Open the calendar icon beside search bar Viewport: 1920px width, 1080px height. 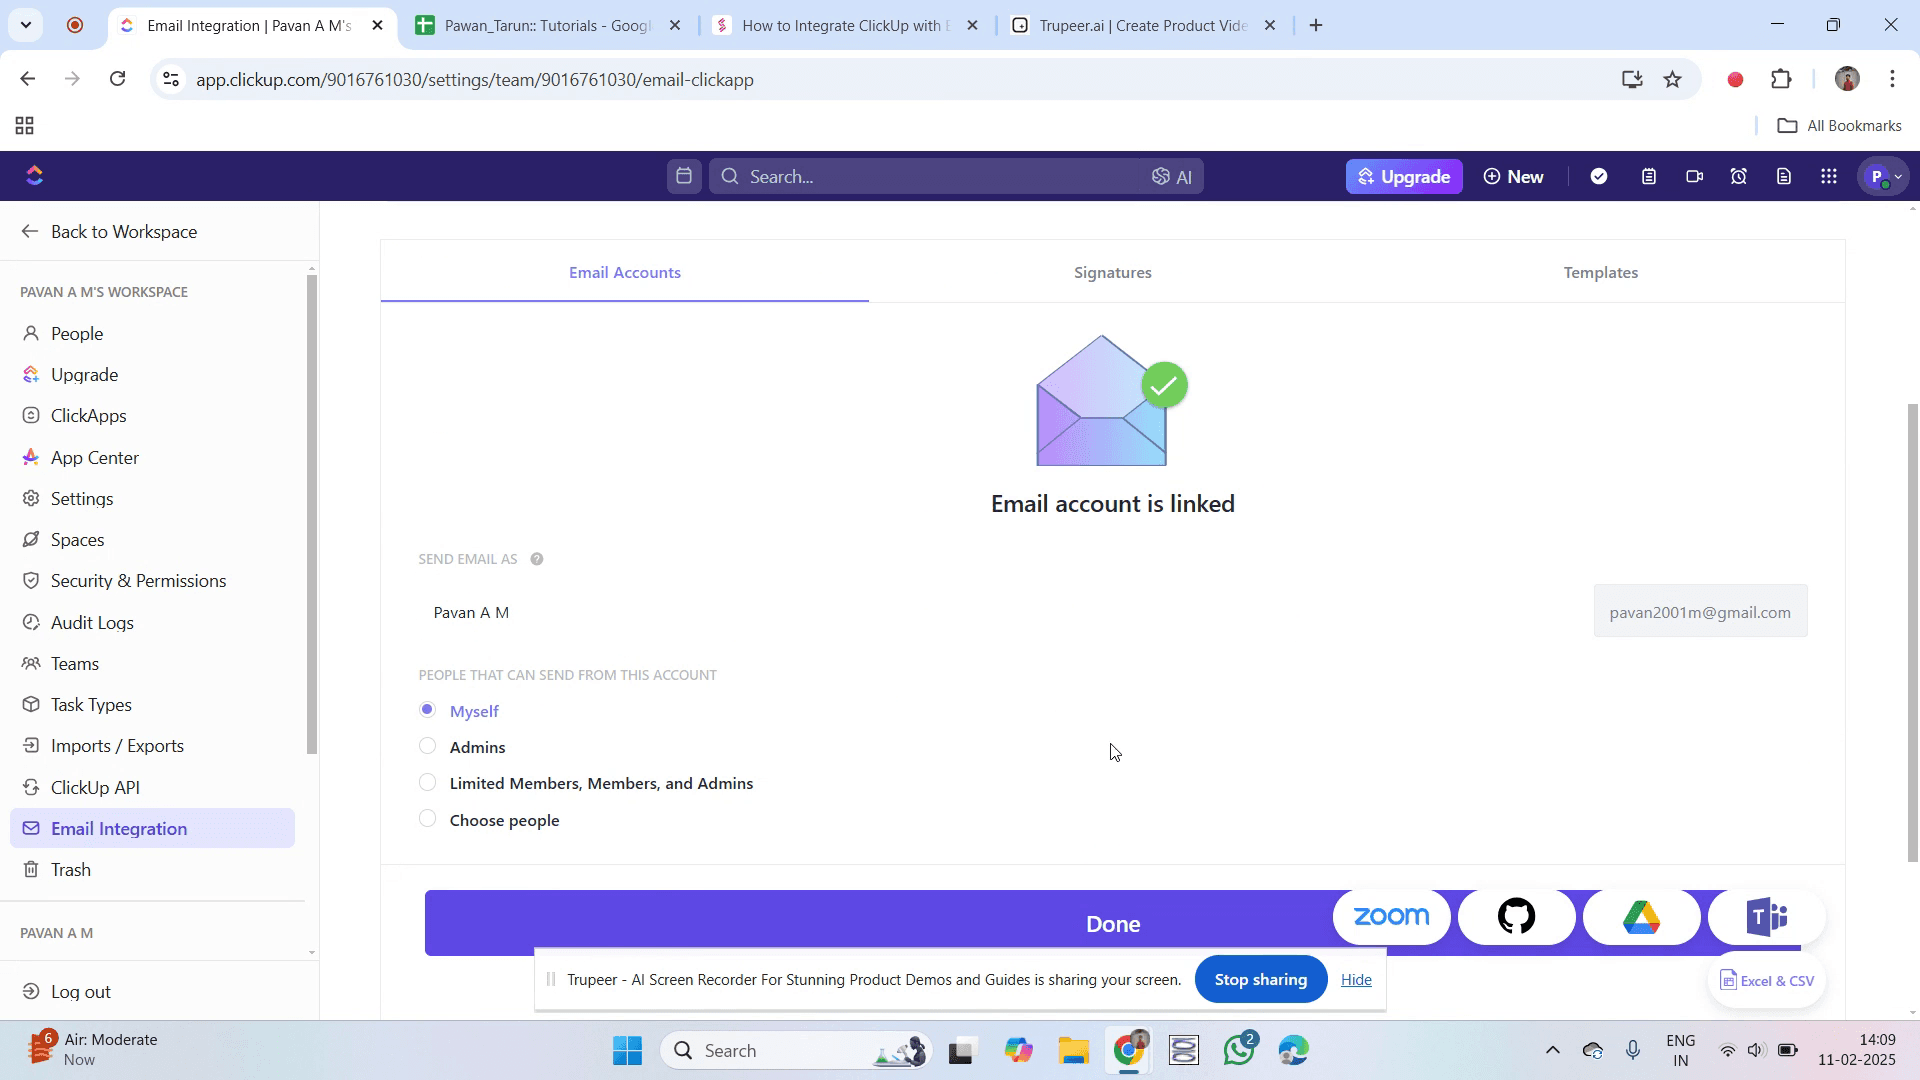pos(684,176)
